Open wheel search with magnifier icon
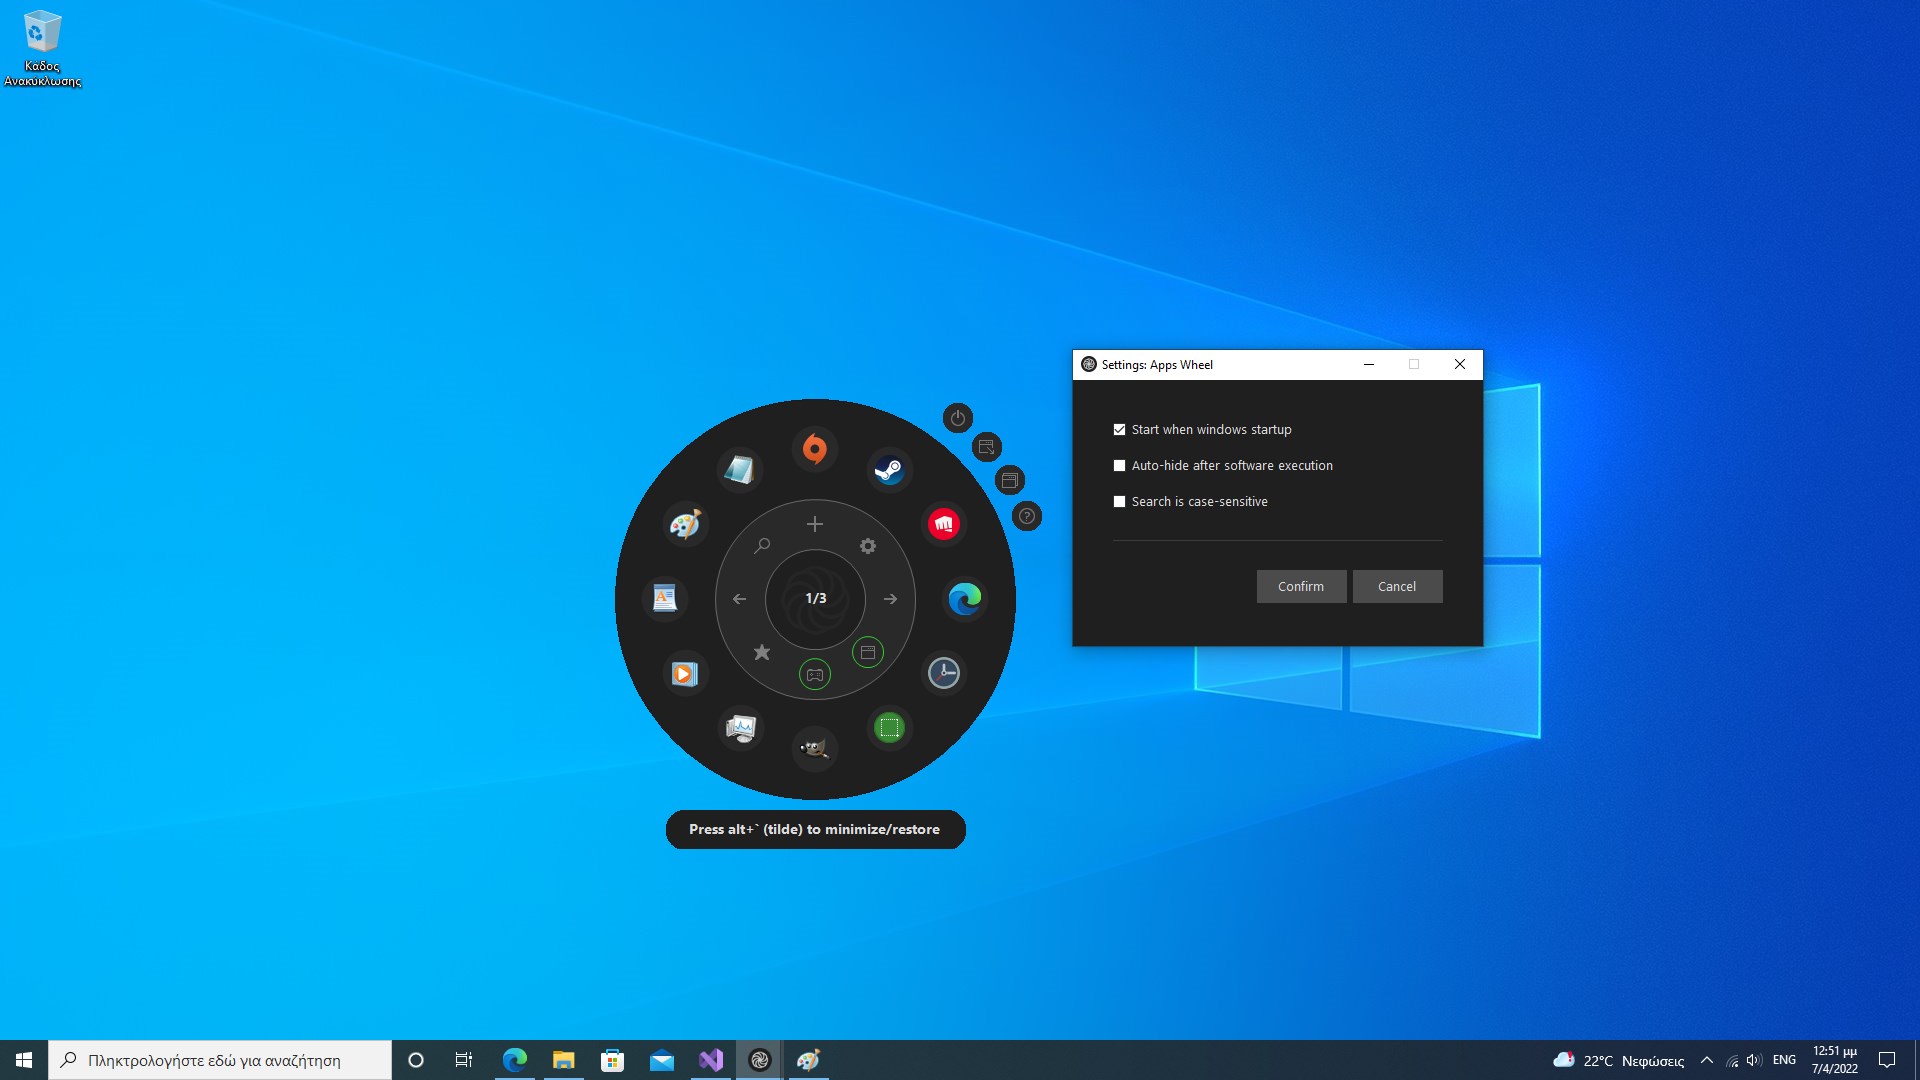 (x=762, y=546)
